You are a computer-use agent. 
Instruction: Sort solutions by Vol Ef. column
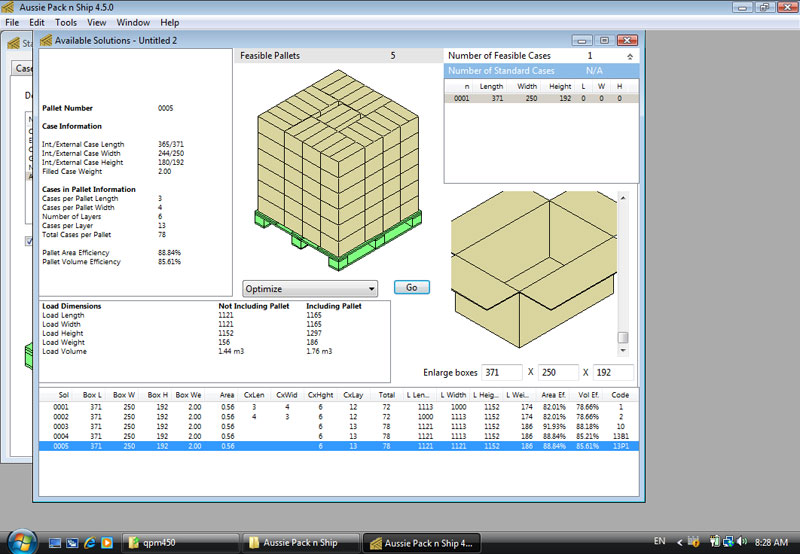point(587,395)
